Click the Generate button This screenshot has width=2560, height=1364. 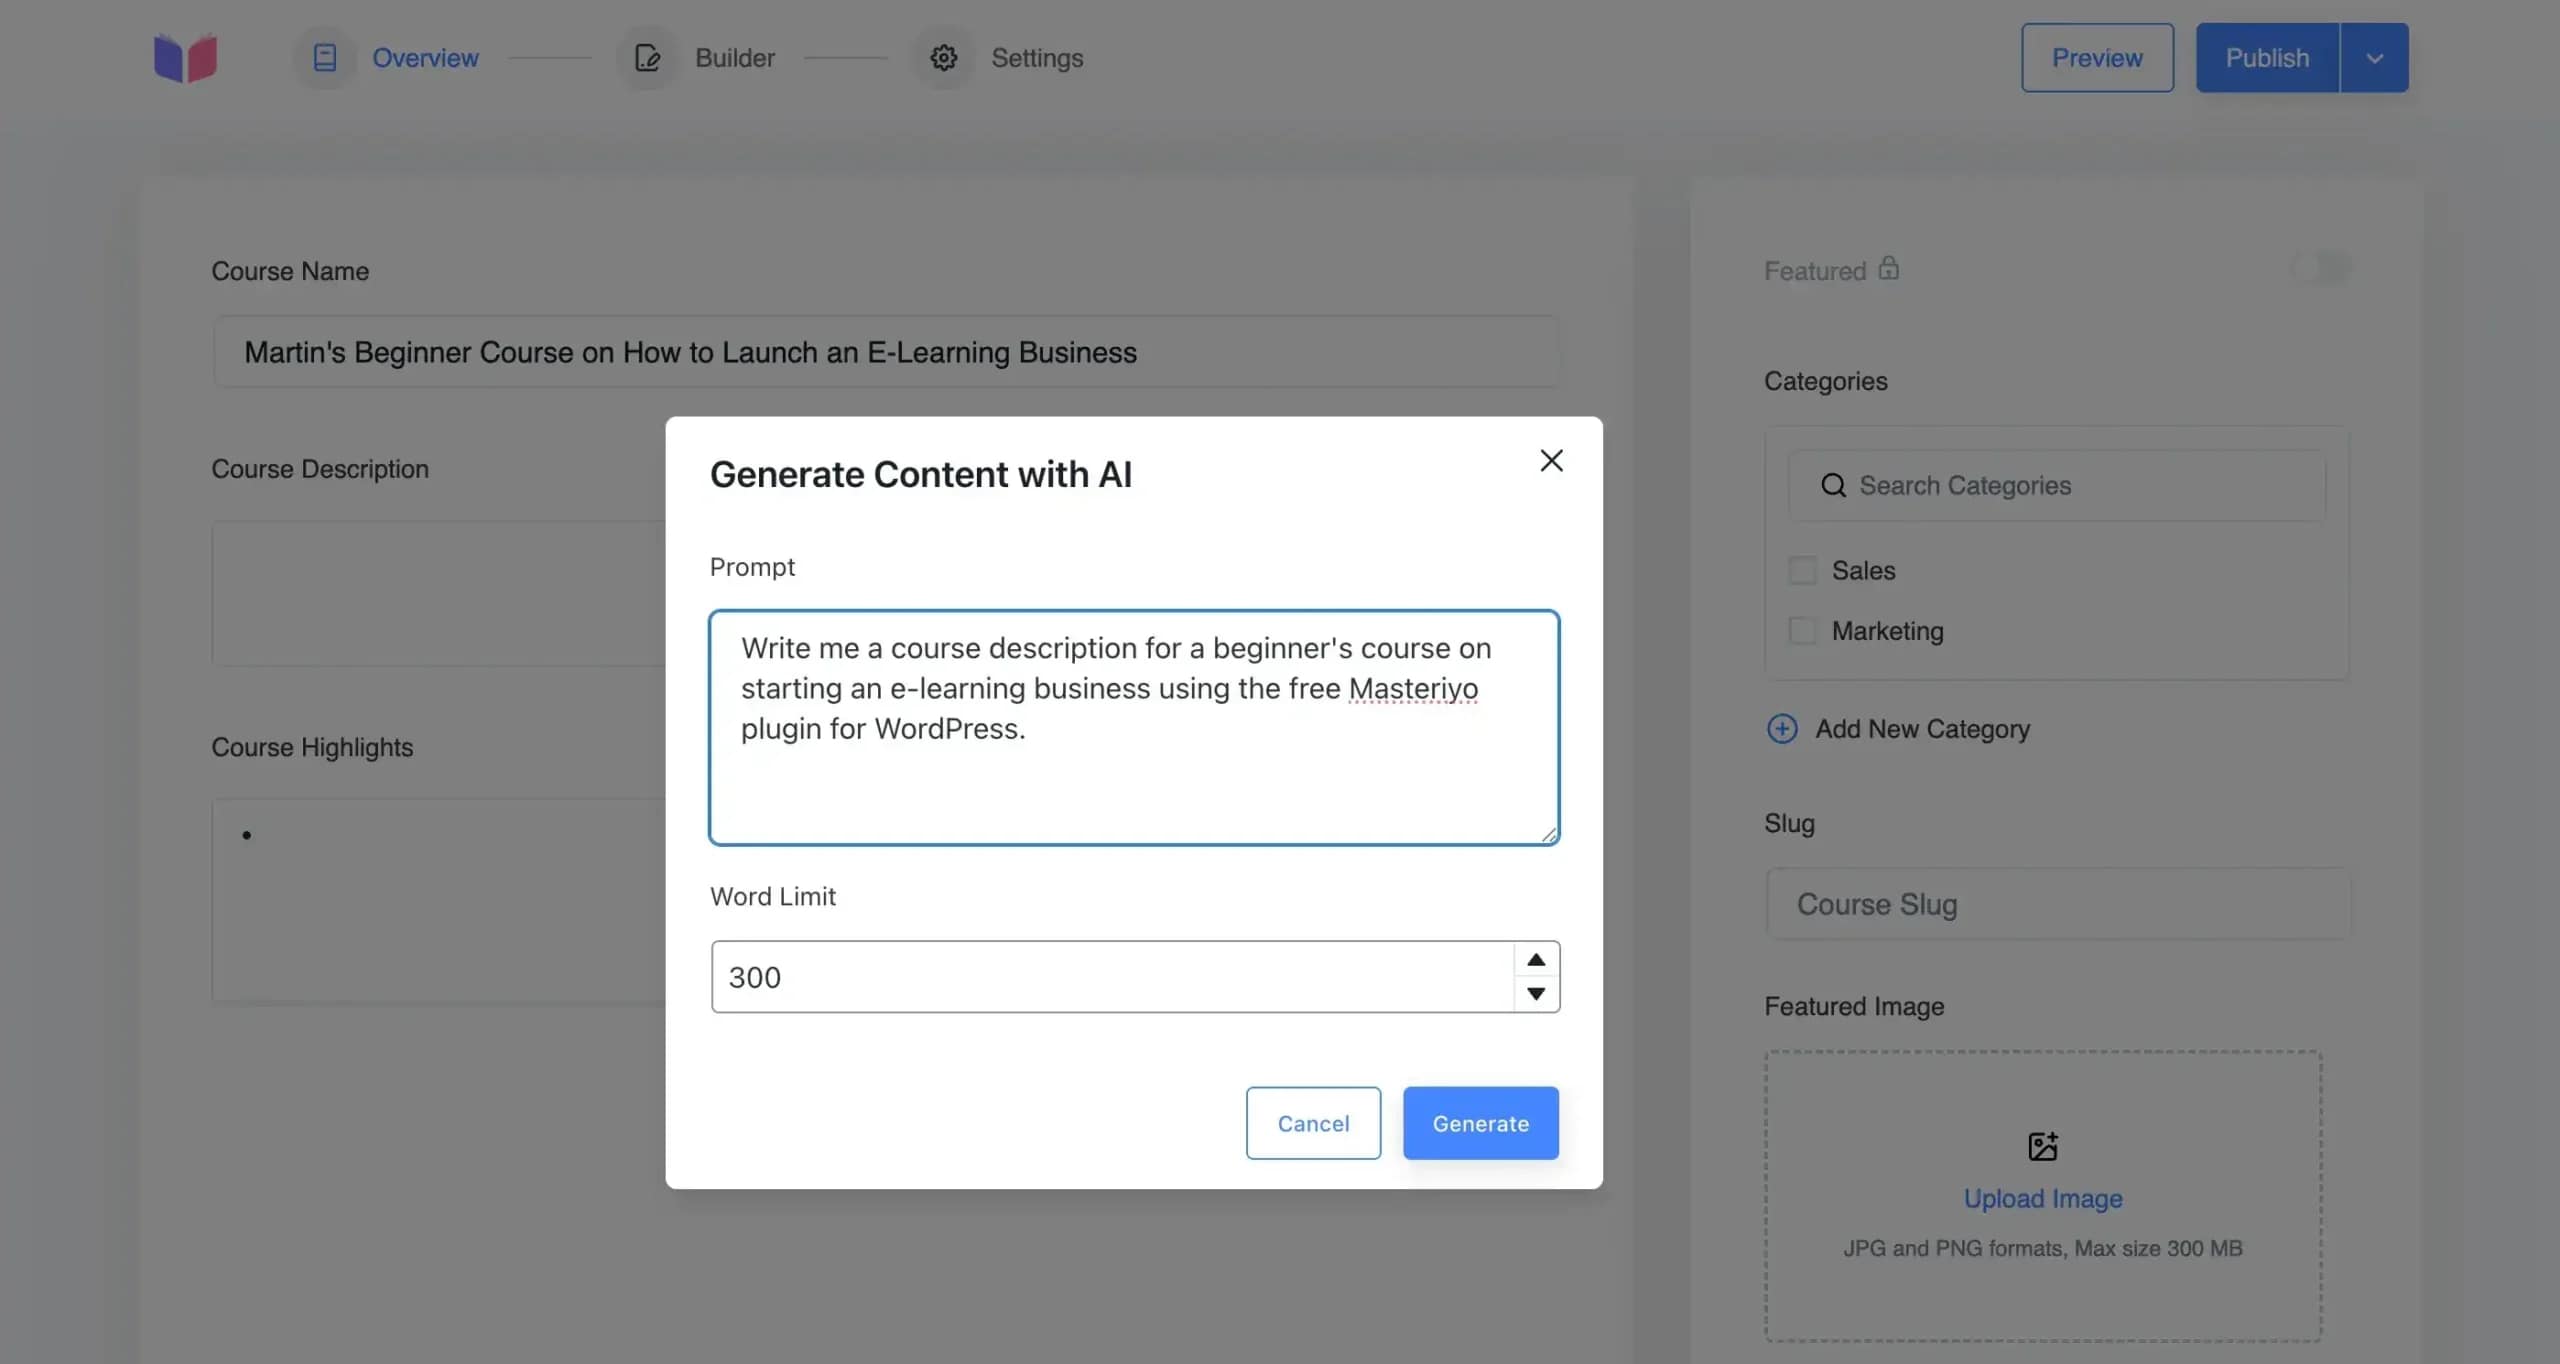(x=1480, y=1123)
